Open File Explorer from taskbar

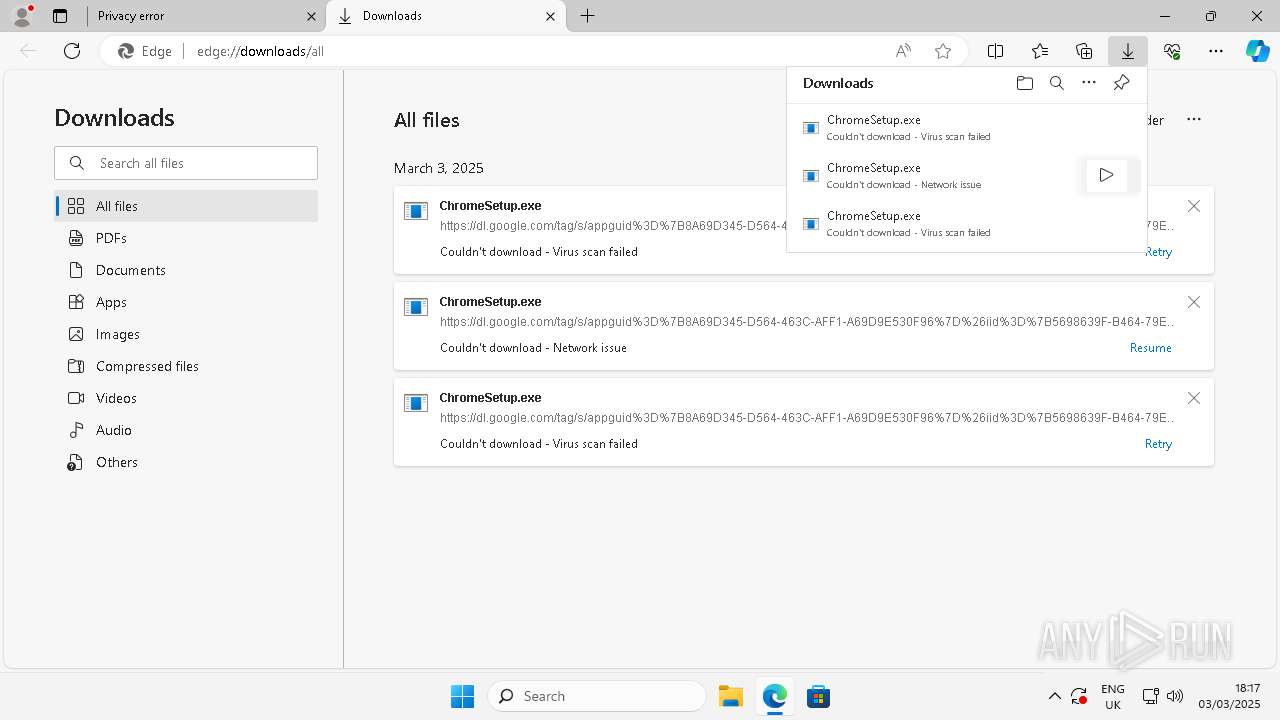coord(731,696)
